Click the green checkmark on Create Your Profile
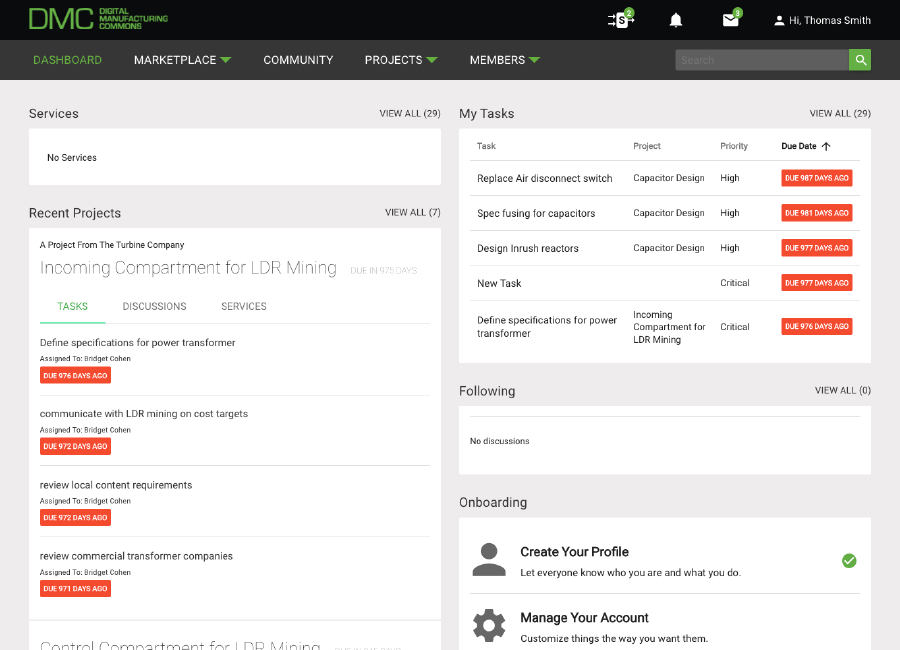This screenshot has width=900, height=650. point(849,560)
